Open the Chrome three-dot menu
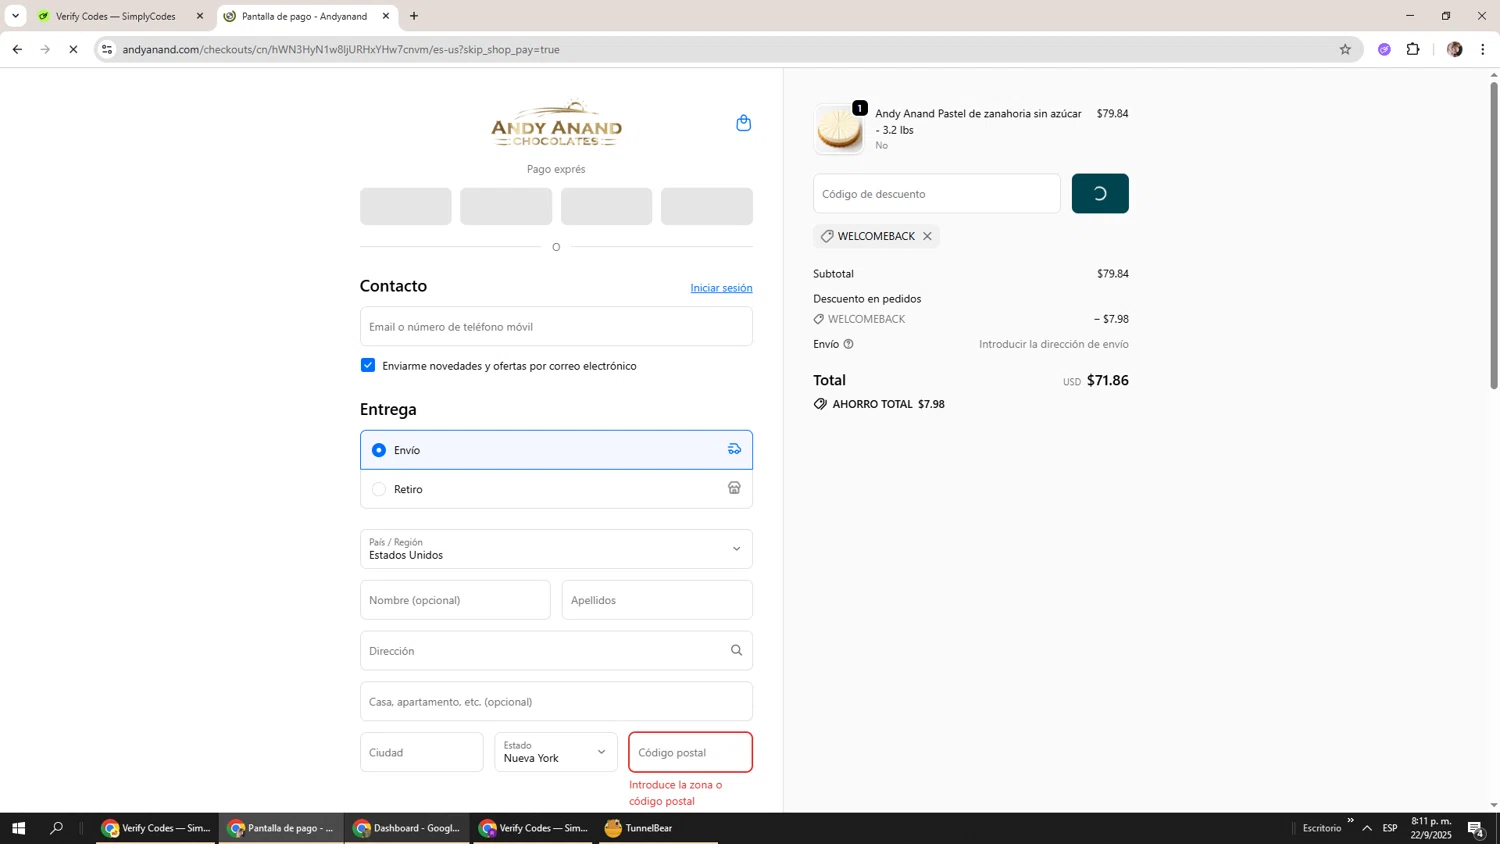Image resolution: width=1500 pixels, height=844 pixels. point(1483,49)
